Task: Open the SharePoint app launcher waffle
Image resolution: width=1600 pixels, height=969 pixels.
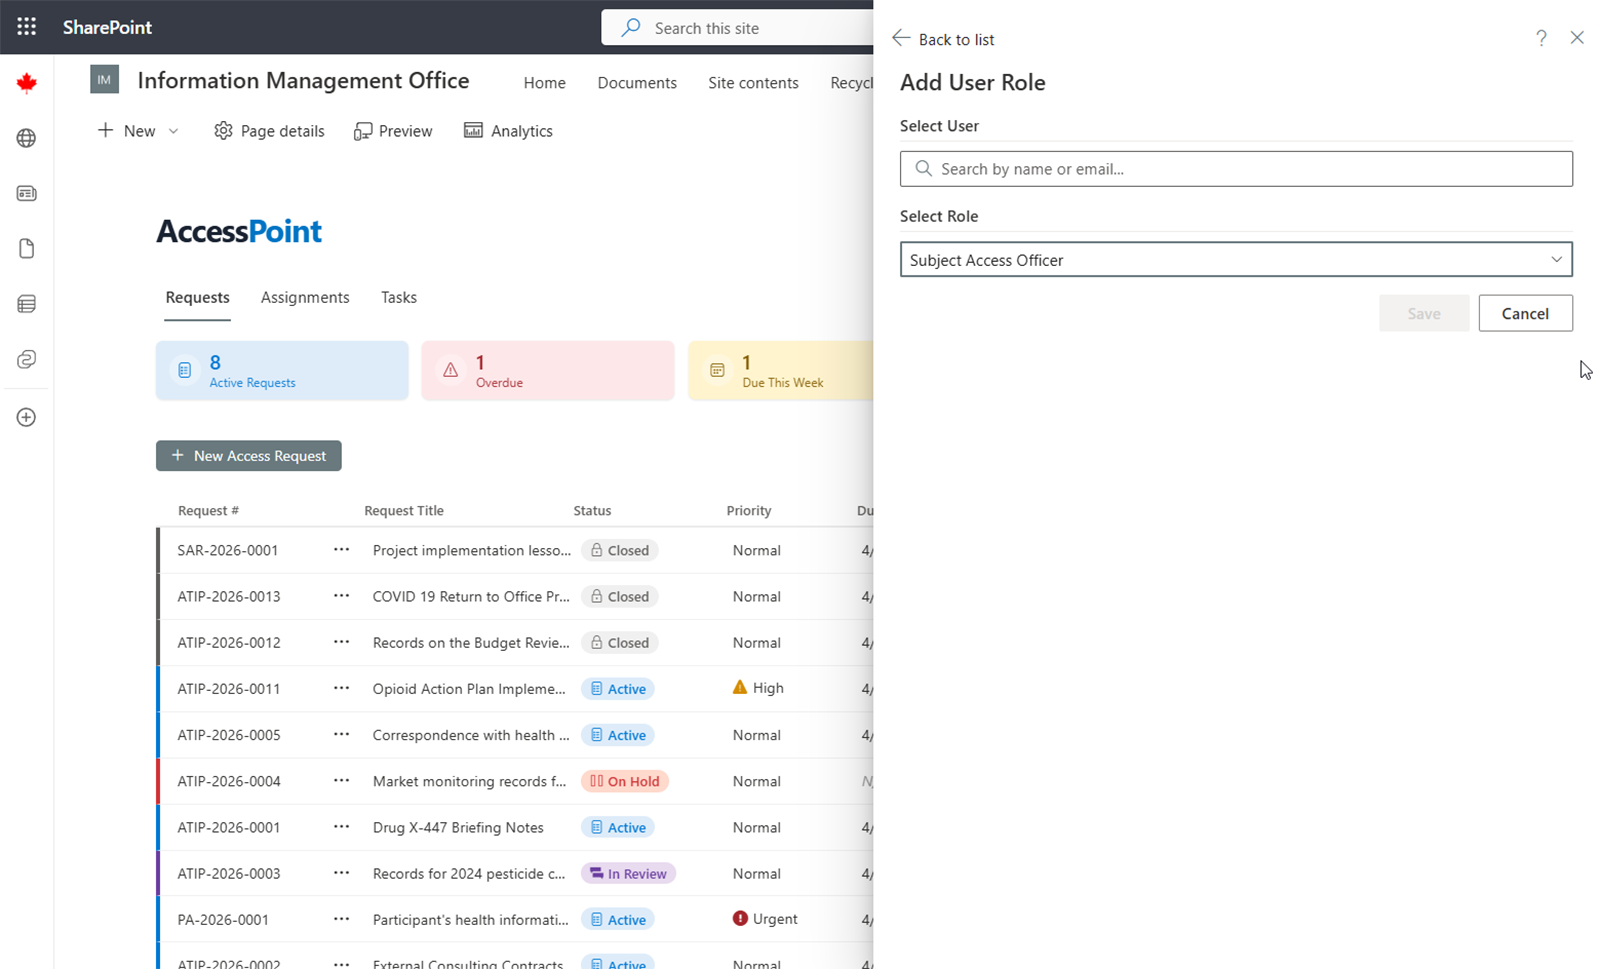Action: click(x=27, y=27)
